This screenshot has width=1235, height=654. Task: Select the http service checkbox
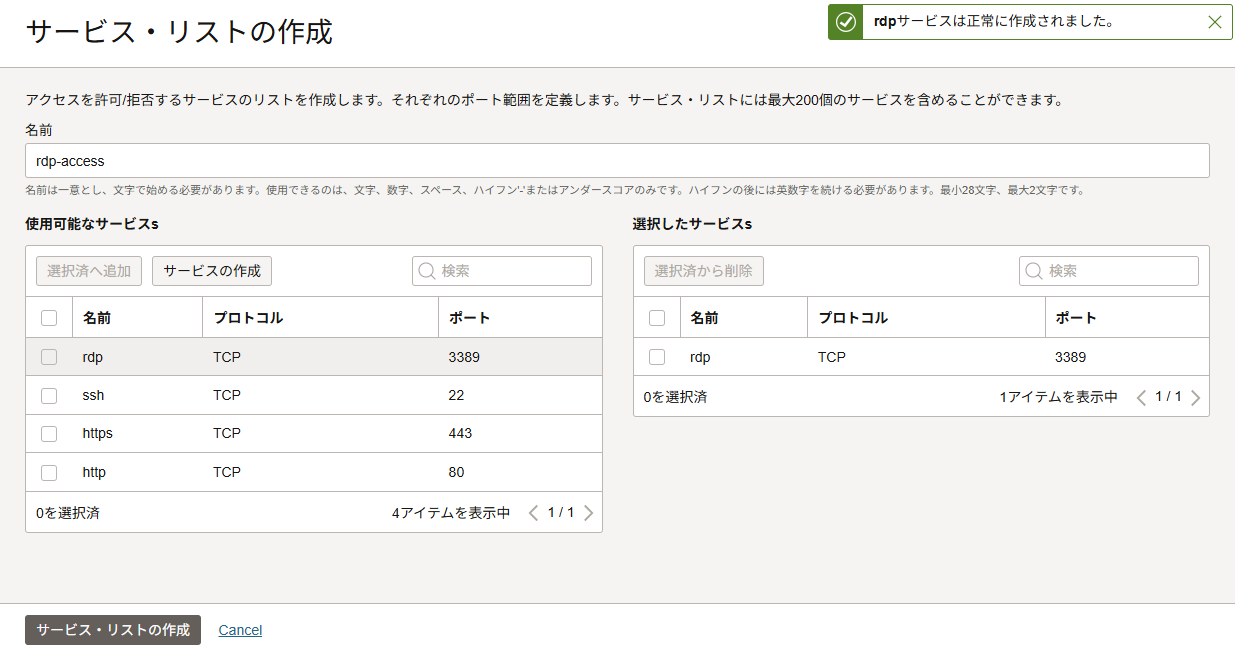(x=49, y=473)
